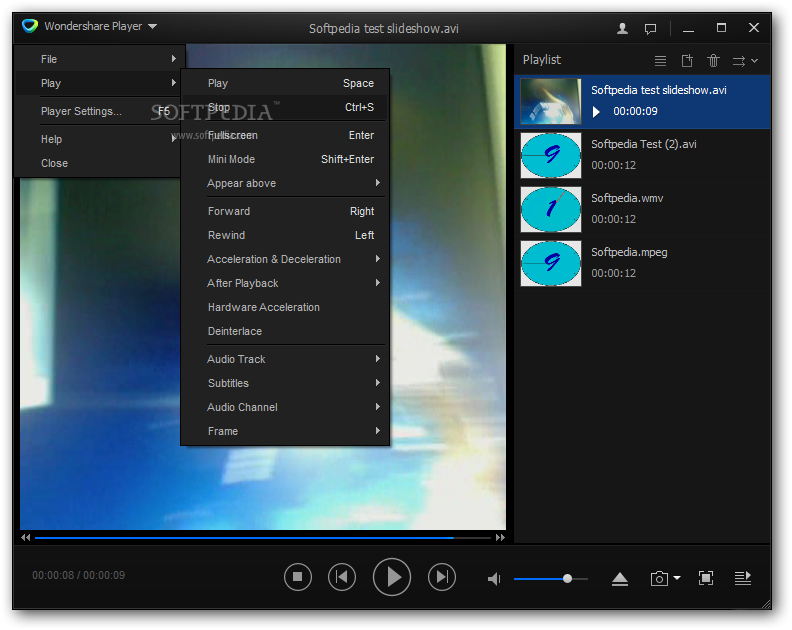The height and width of the screenshot is (630, 792).
Task: Click the Playlist header label
Action: pyautogui.click(x=541, y=60)
